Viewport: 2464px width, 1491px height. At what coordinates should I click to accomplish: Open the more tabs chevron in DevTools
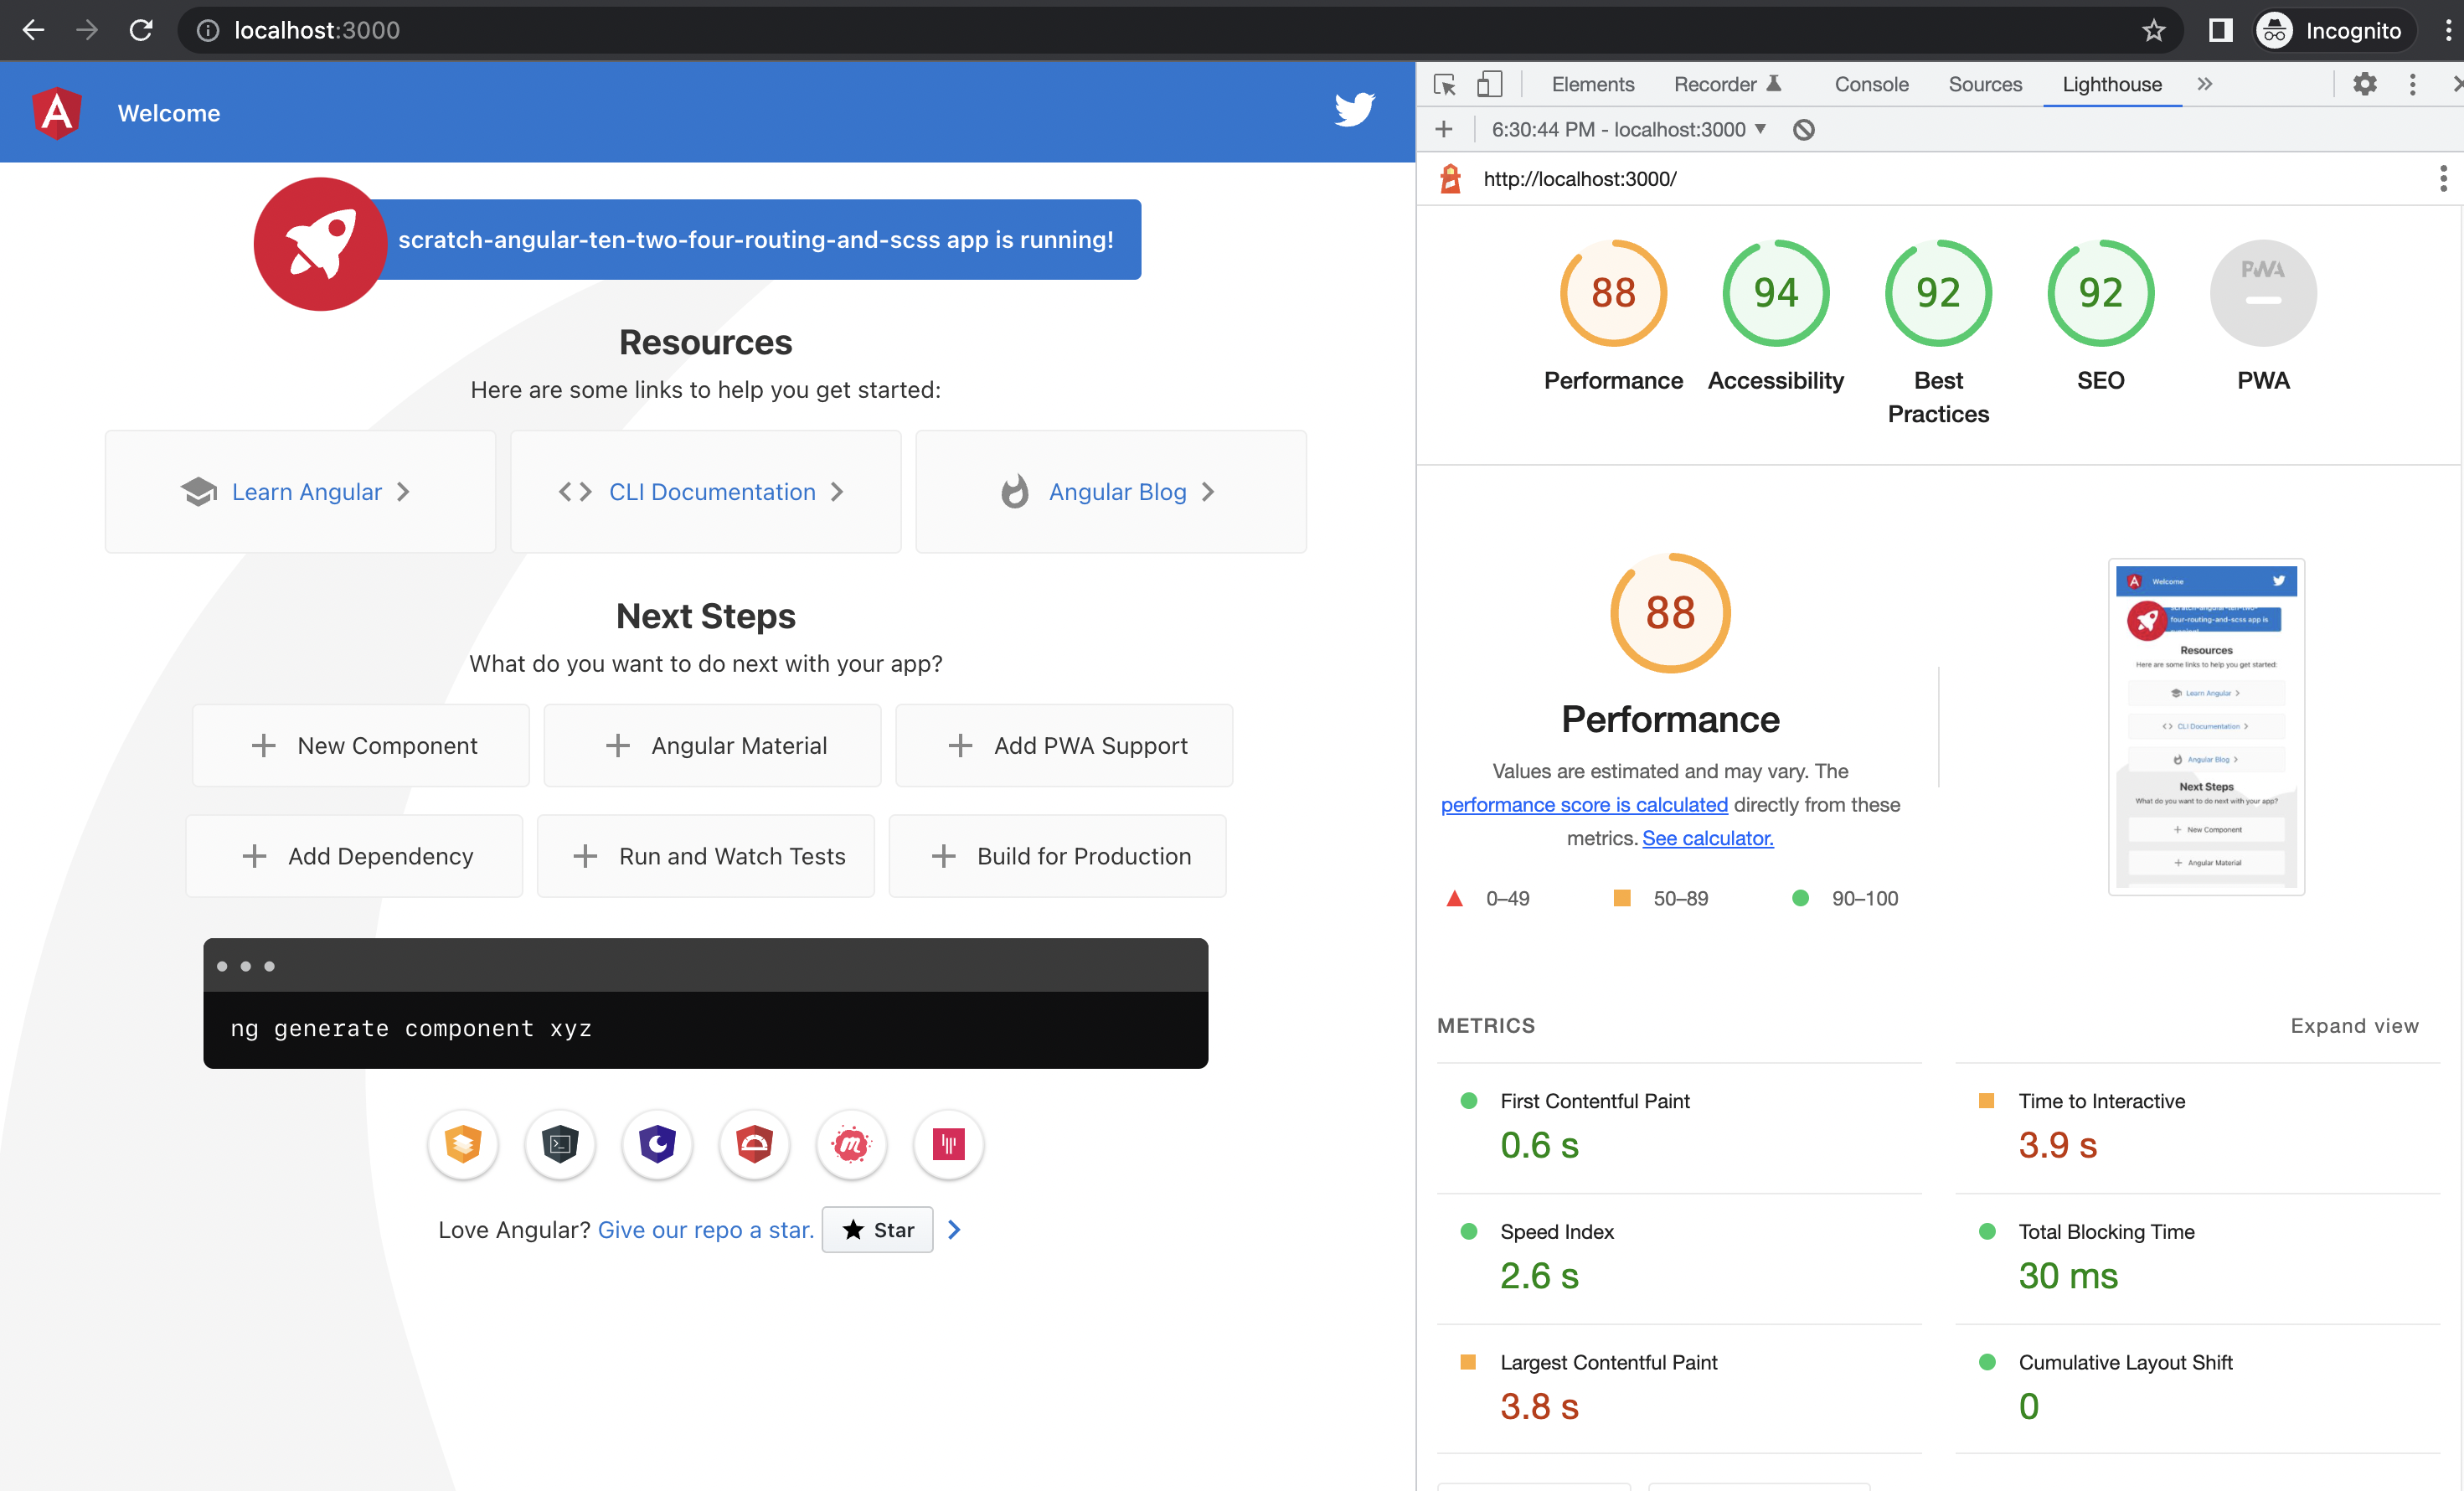(2205, 84)
